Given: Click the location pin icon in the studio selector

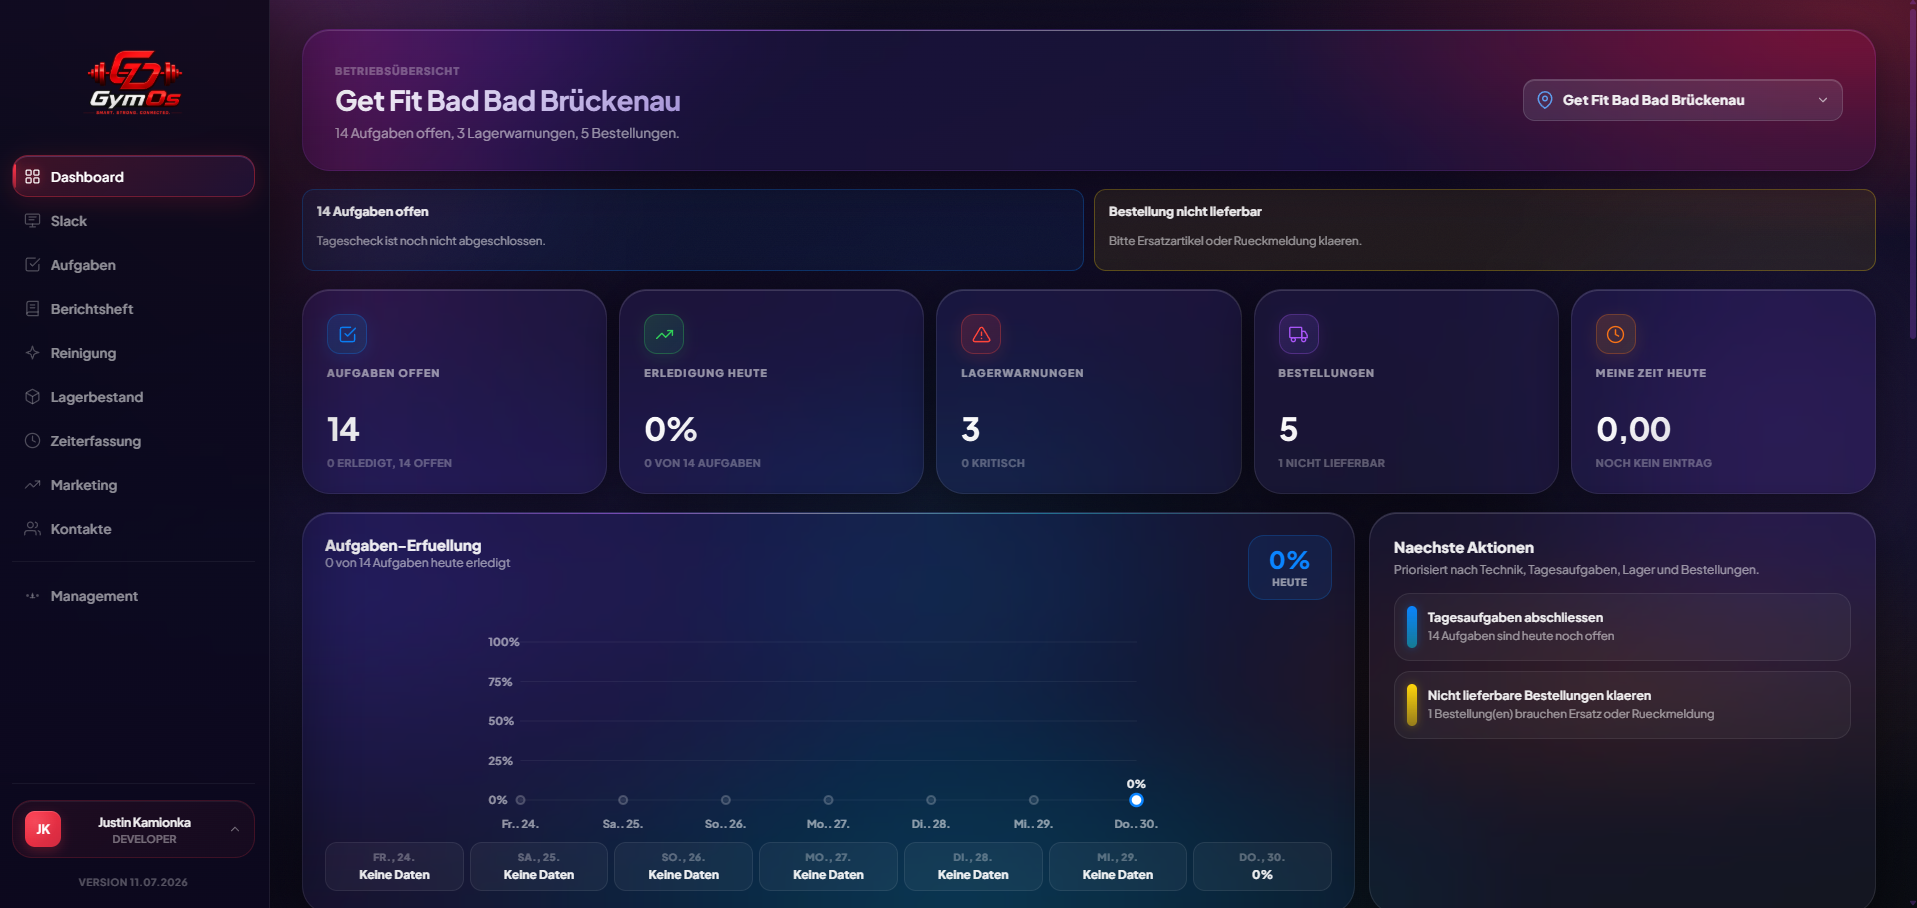Looking at the screenshot, I should point(1545,100).
